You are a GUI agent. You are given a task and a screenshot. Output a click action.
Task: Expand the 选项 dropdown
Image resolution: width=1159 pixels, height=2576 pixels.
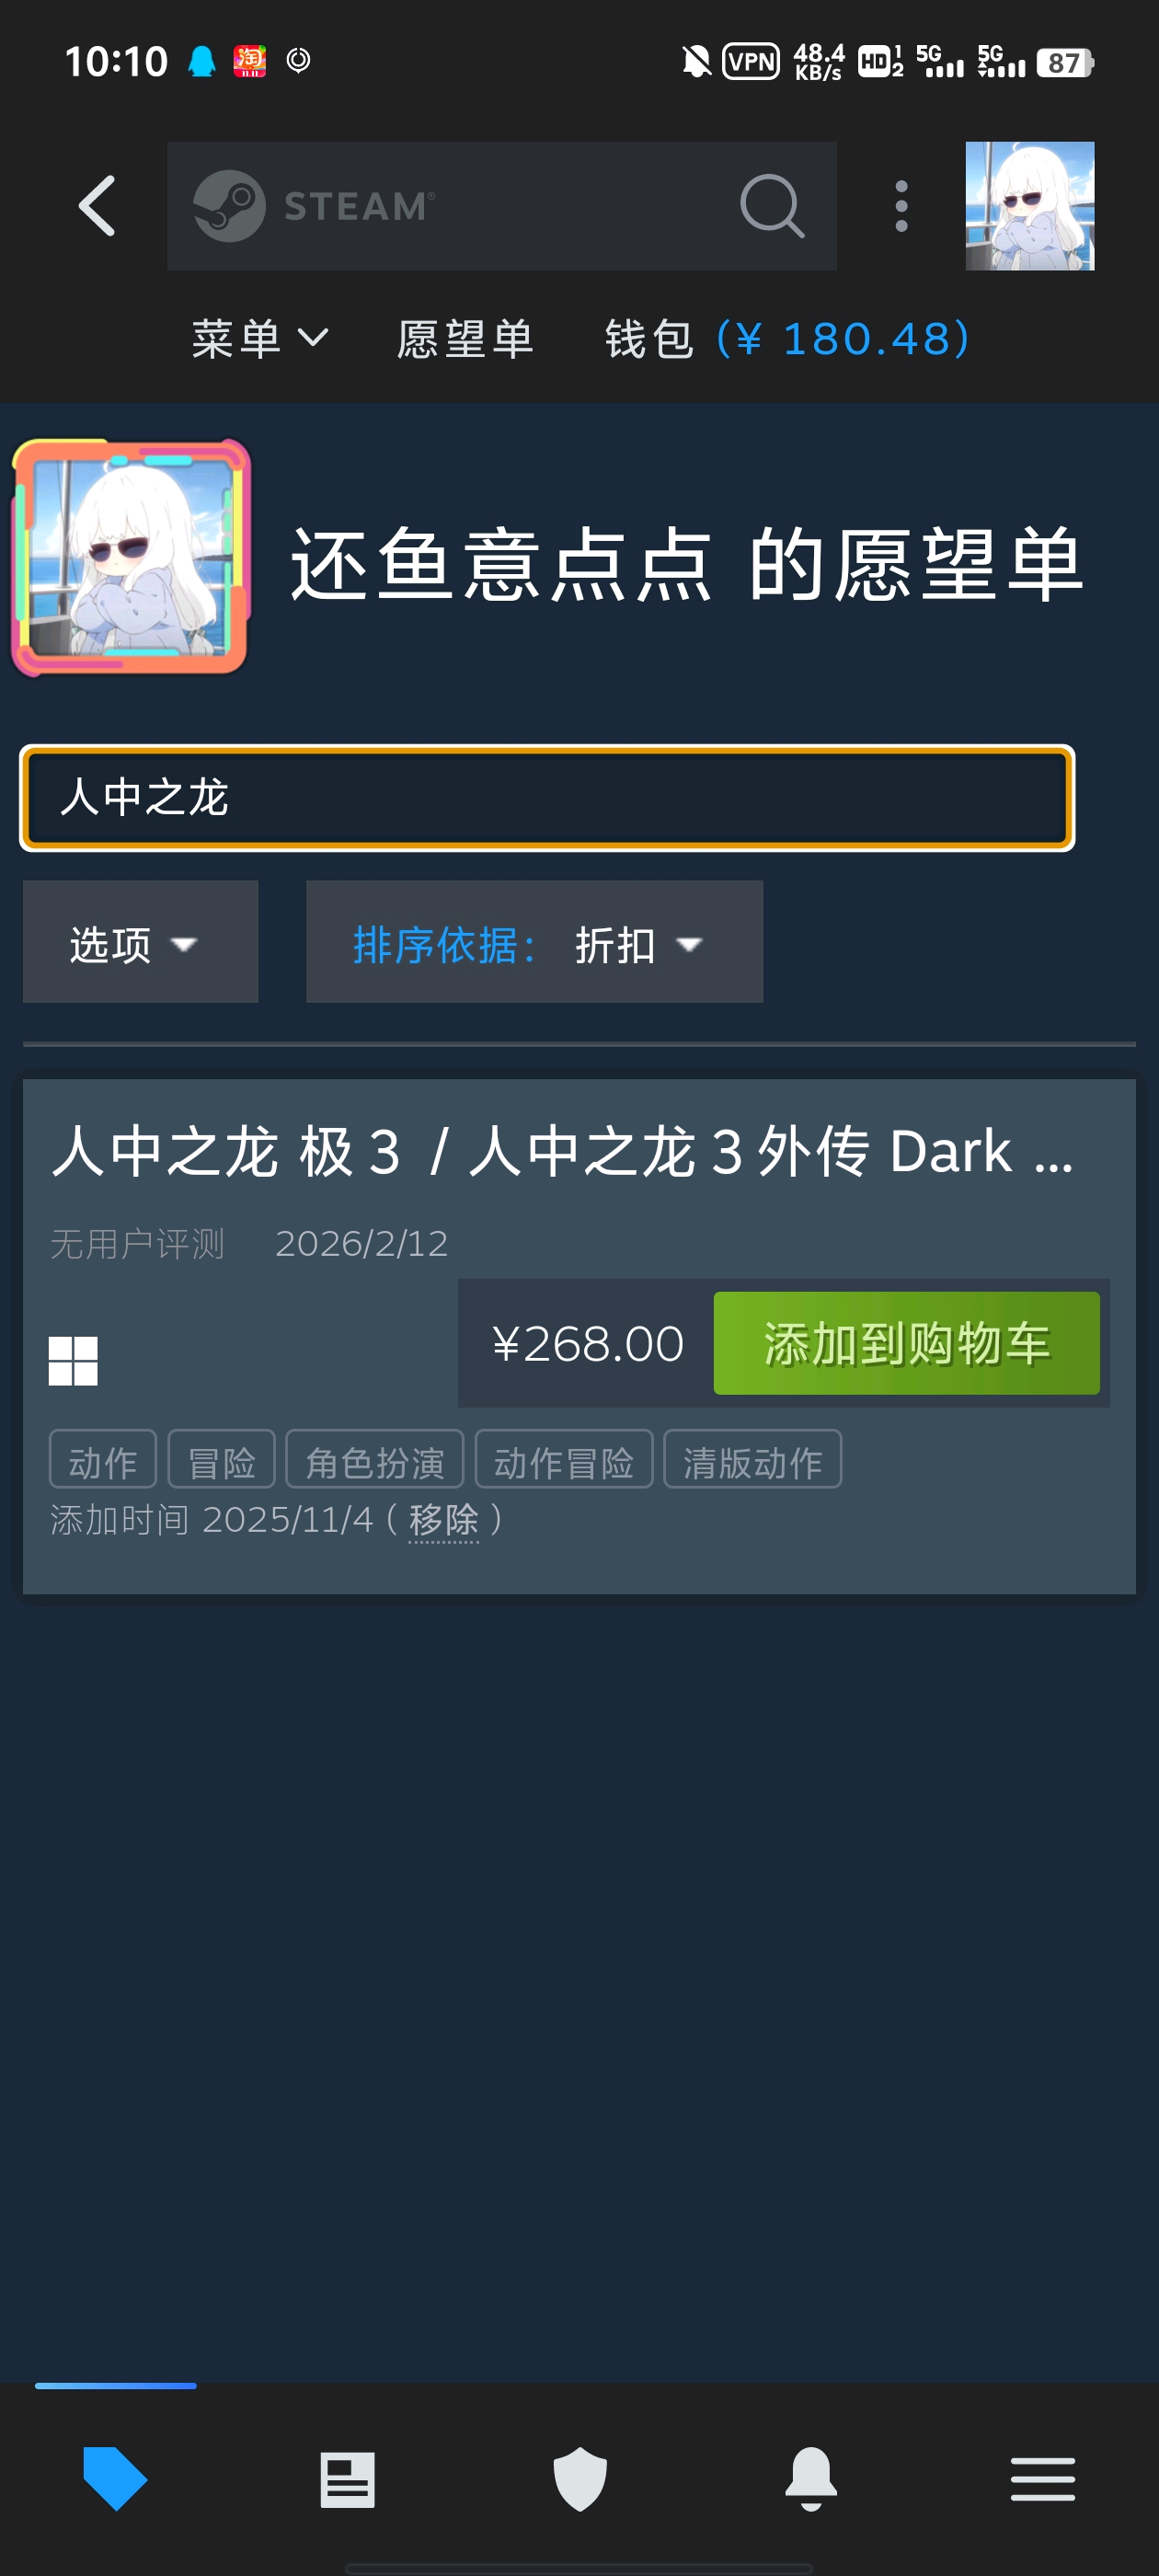click(140, 942)
